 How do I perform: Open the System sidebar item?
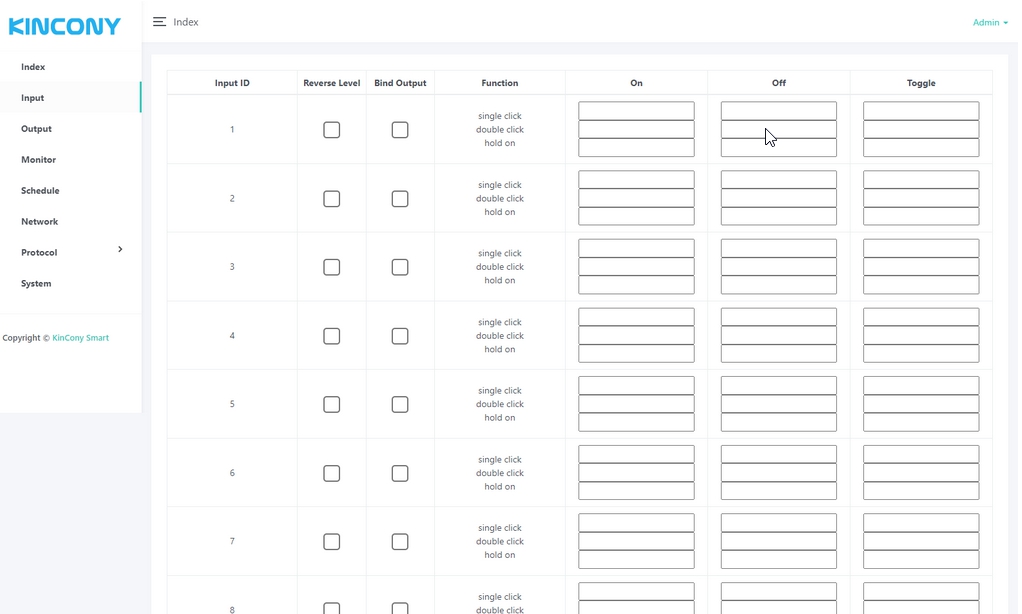tap(36, 284)
